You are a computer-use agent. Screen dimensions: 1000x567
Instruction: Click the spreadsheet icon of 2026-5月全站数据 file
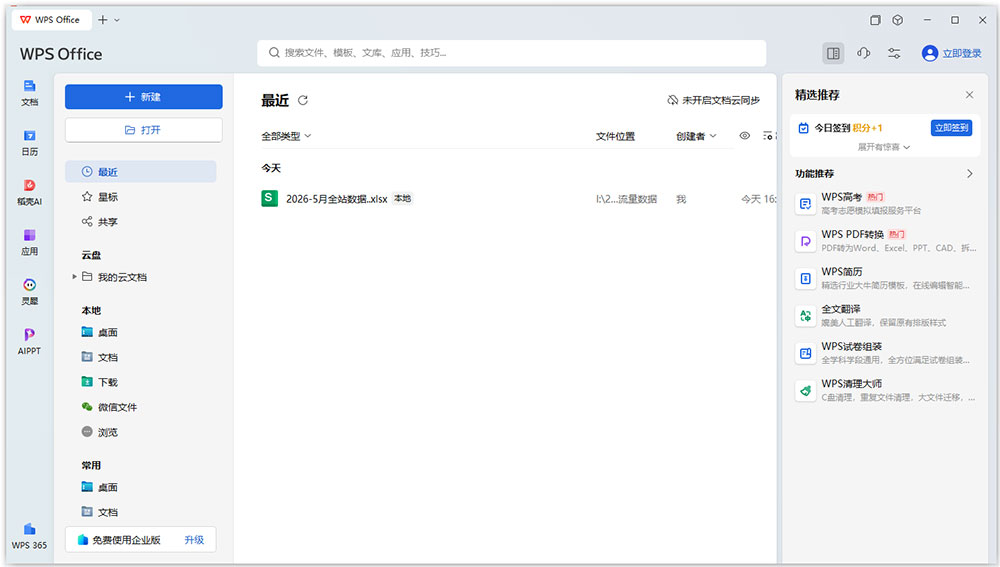(x=269, y=198)
